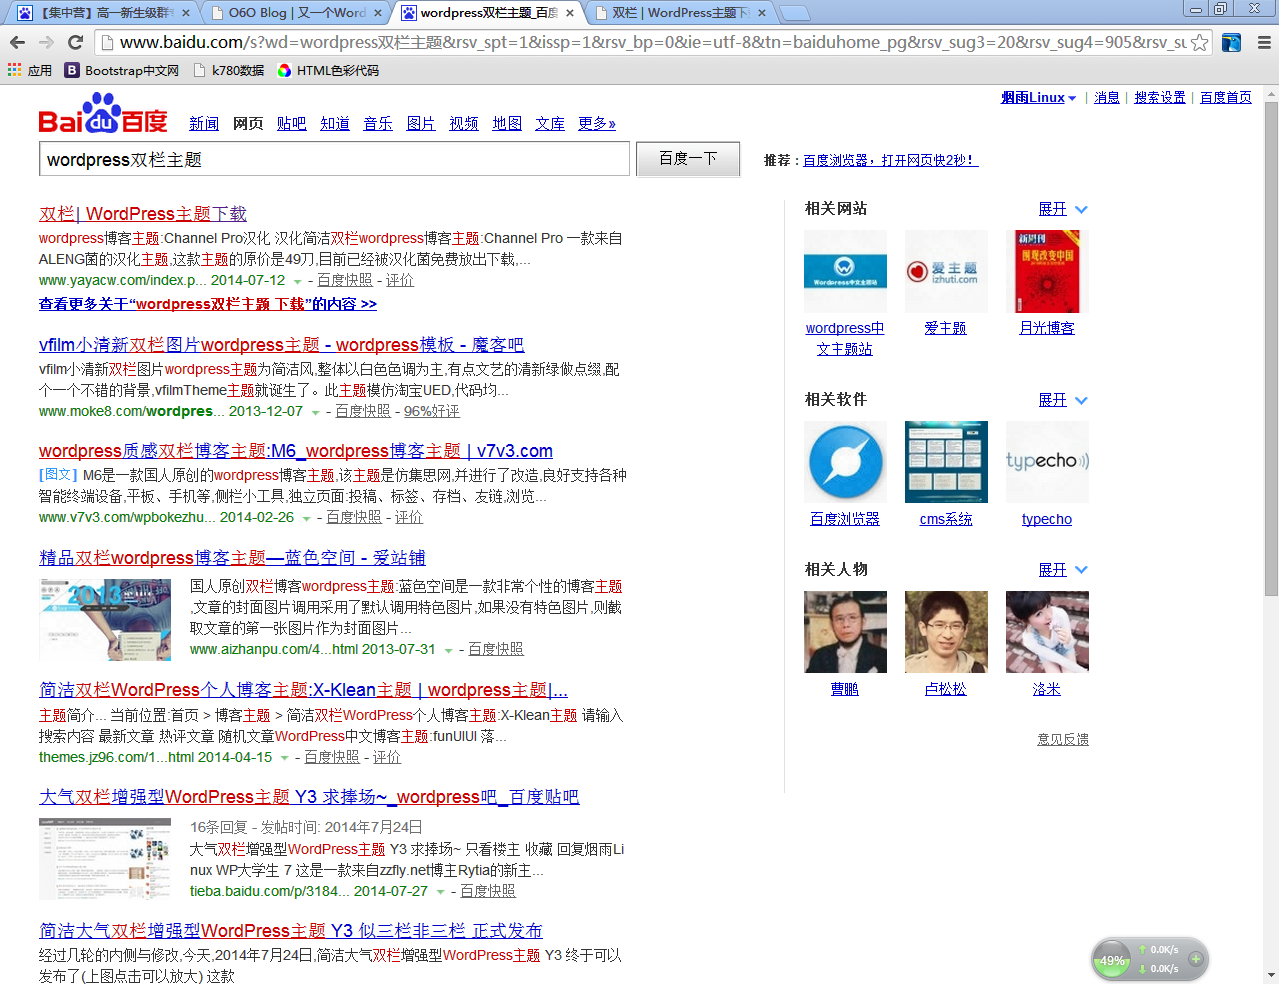
Task: Select the 贴吧 search category
Action: click(x=291, y=123)
